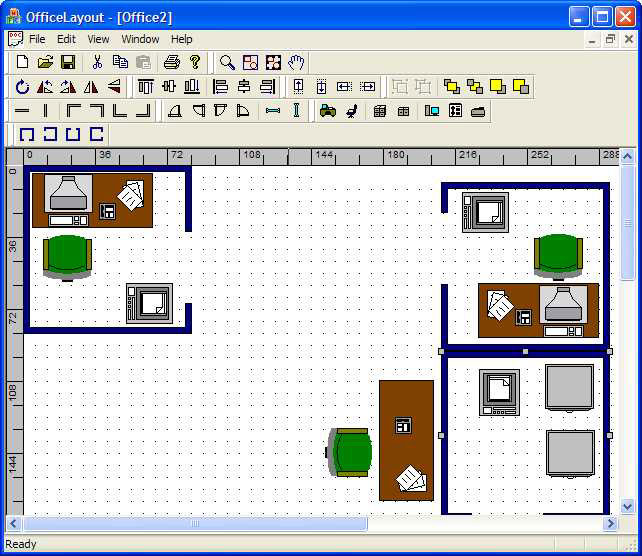The image size is (642, 556).
Task: Open the Window menu
Action: click(x=140, y=39)
